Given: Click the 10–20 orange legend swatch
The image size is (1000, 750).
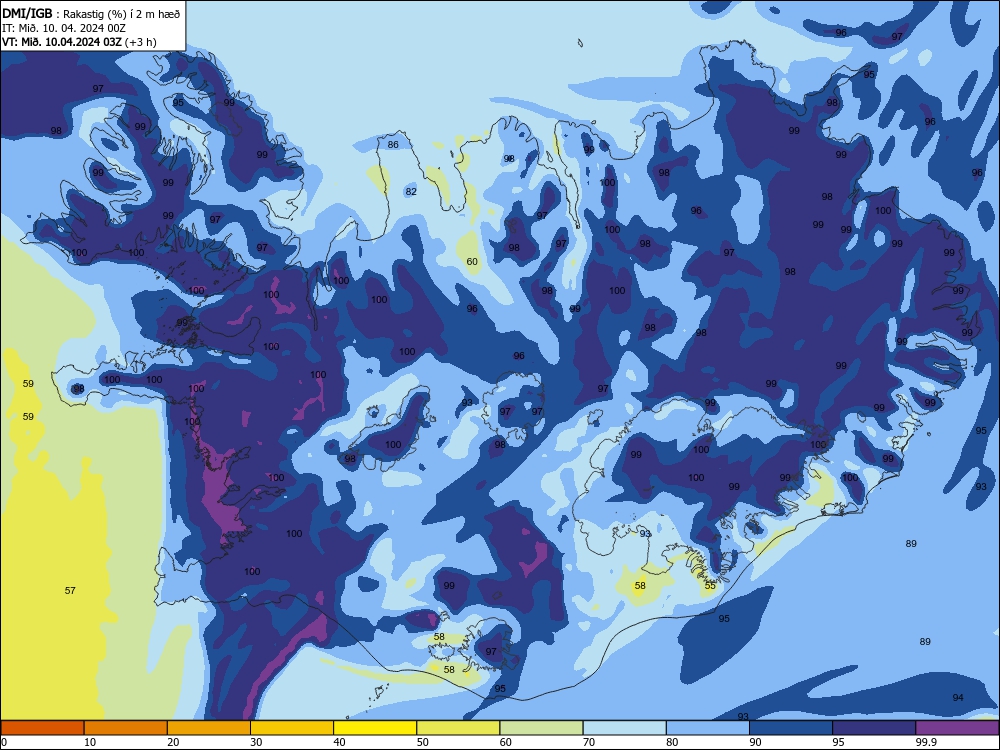Looking at the screenshot, I should [x=126, y=728].
